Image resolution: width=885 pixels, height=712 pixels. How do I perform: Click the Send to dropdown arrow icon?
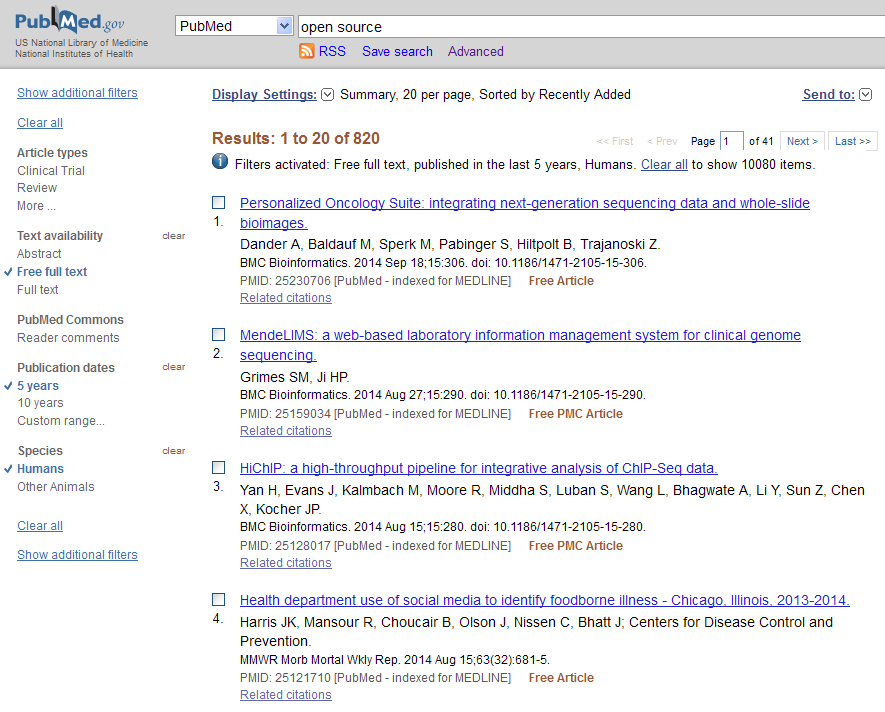[866, 95]
